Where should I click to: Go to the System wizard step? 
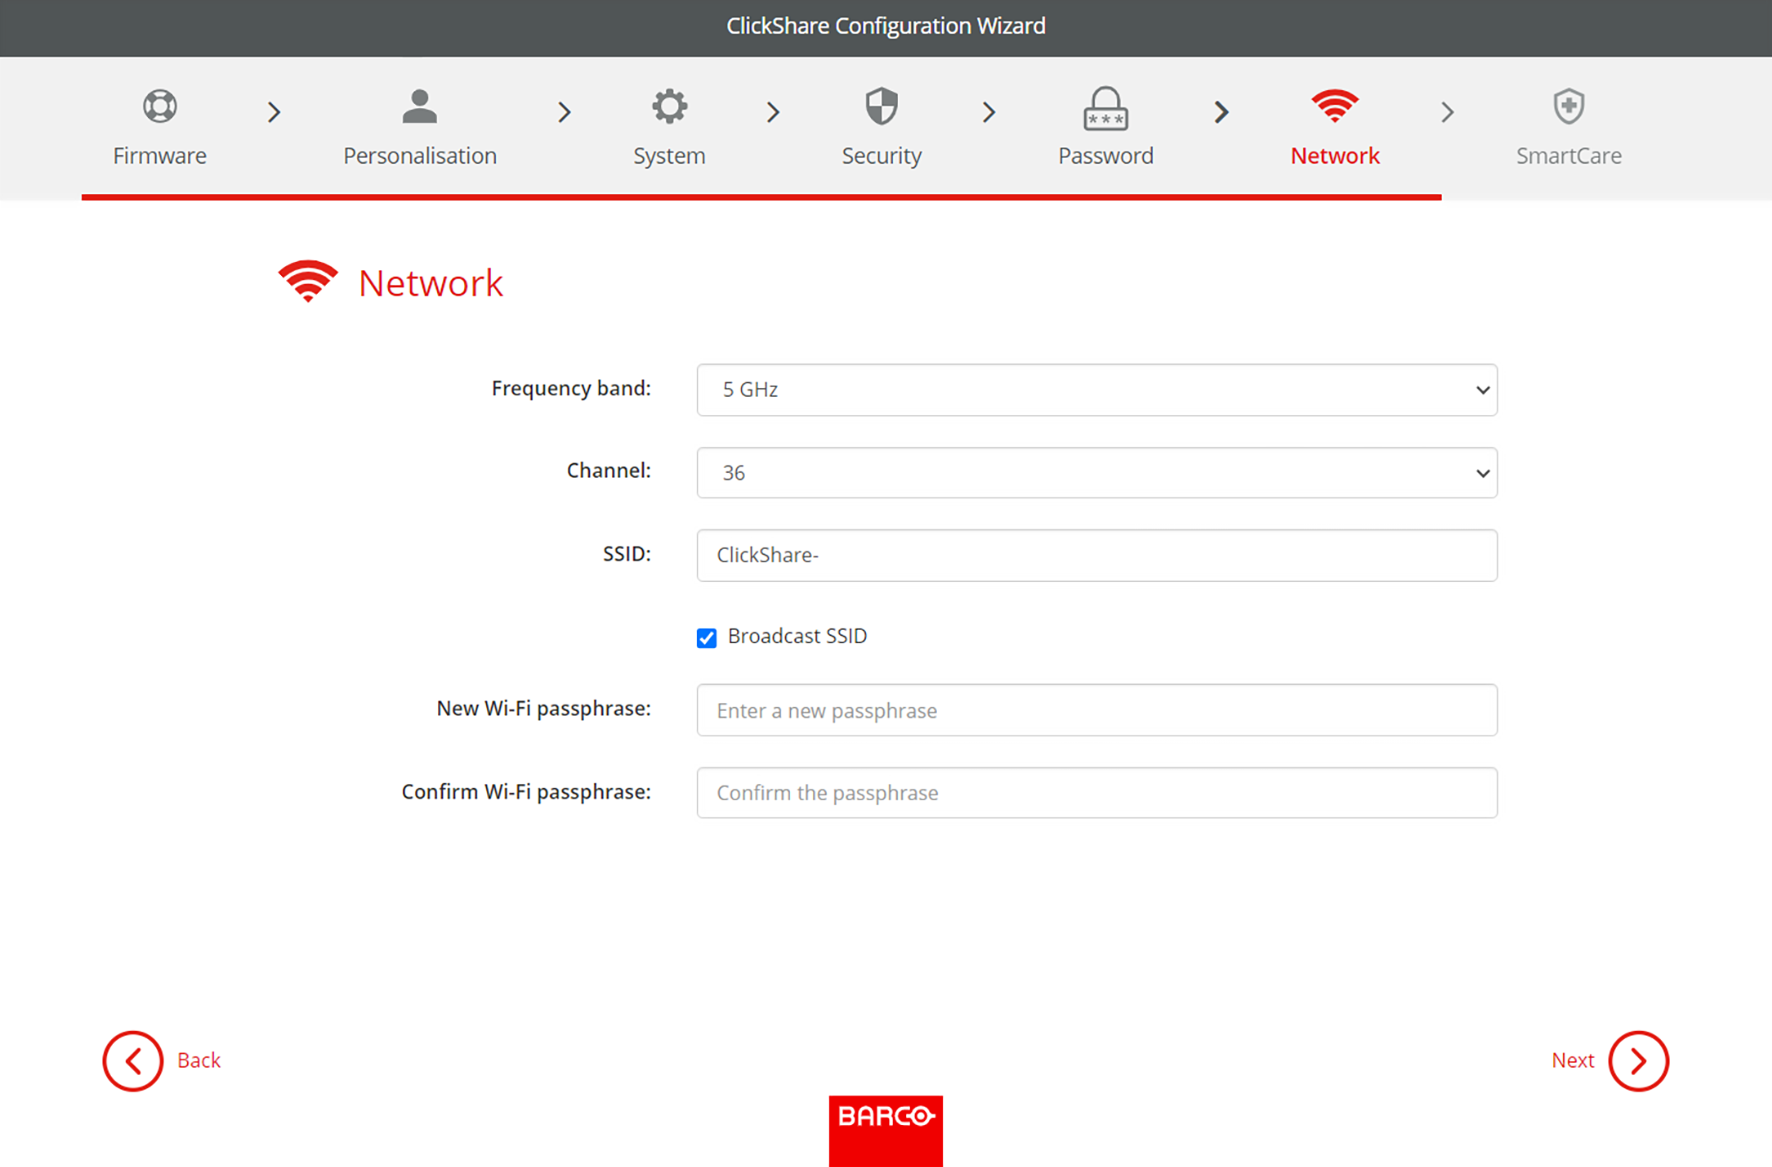tap(669, 156)
